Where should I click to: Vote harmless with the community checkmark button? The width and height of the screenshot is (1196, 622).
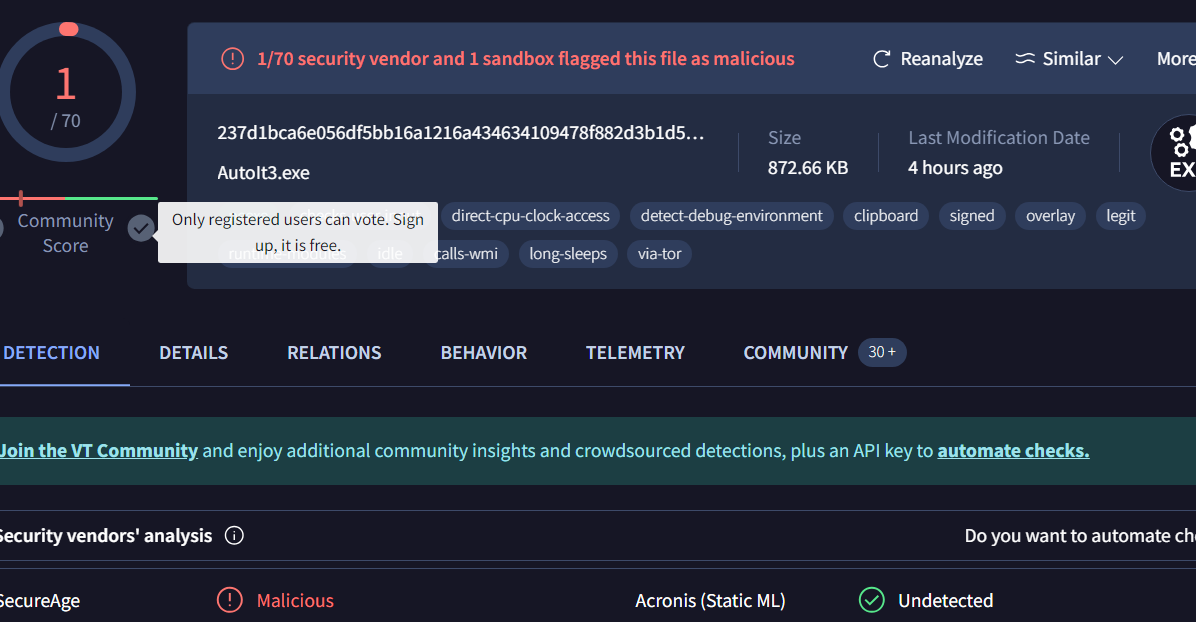pos(141,228)
